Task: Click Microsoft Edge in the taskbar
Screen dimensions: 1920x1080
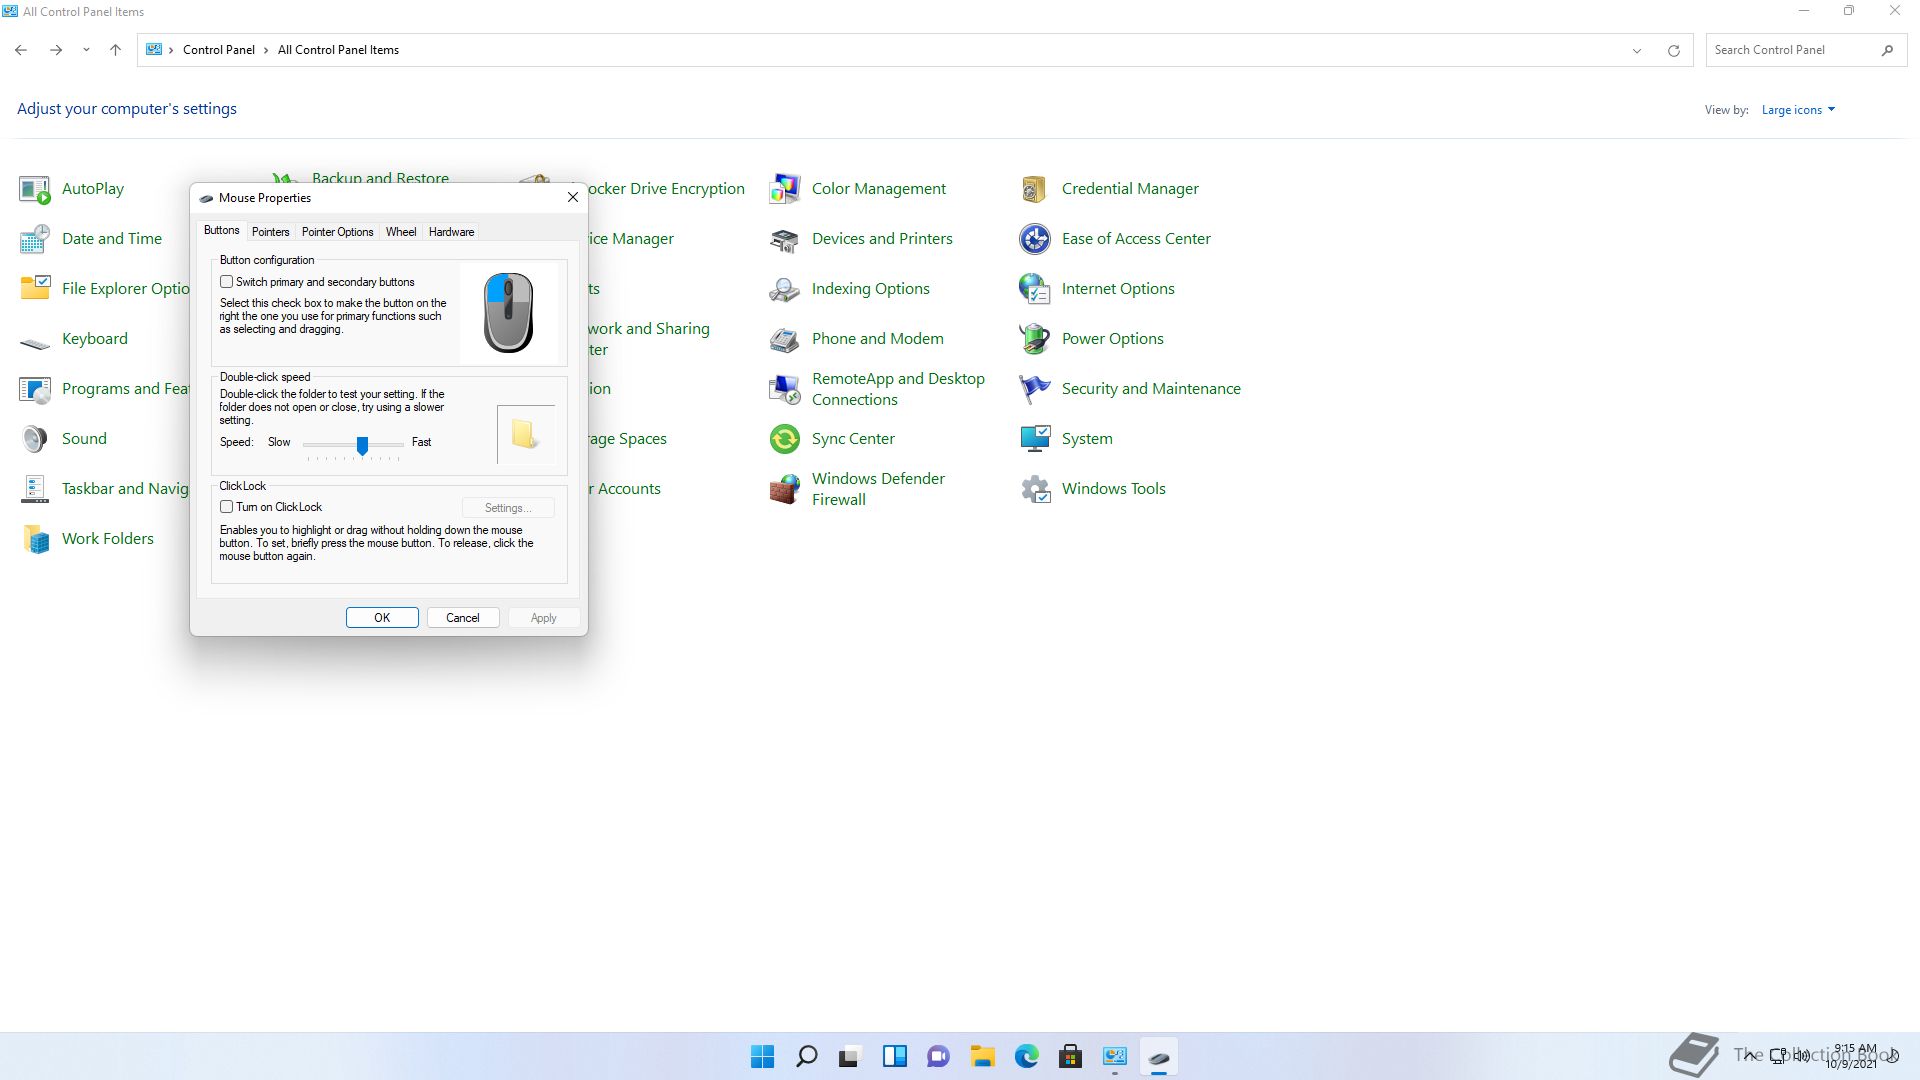Action: [1026, 1057]
